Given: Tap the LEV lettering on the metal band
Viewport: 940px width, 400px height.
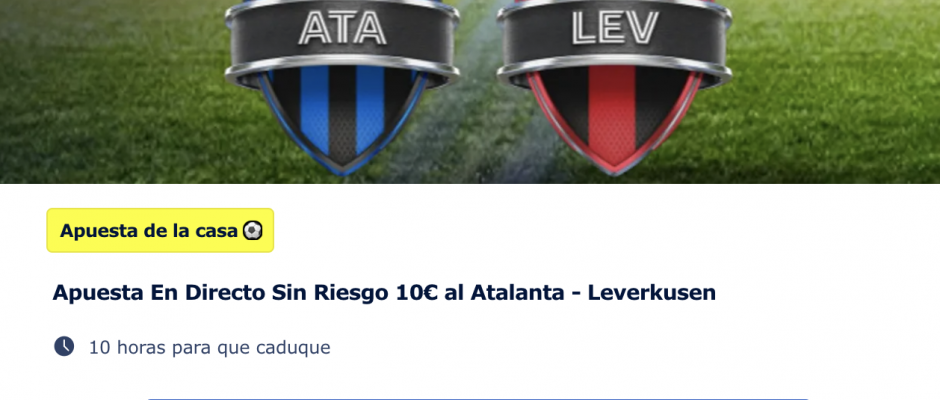Looking at the screenshot, I should coord(614,28).
